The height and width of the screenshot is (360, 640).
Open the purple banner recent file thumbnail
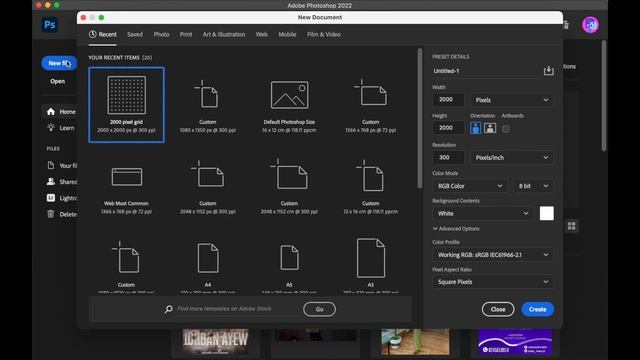pyautogui.click(x=515, y=341)
